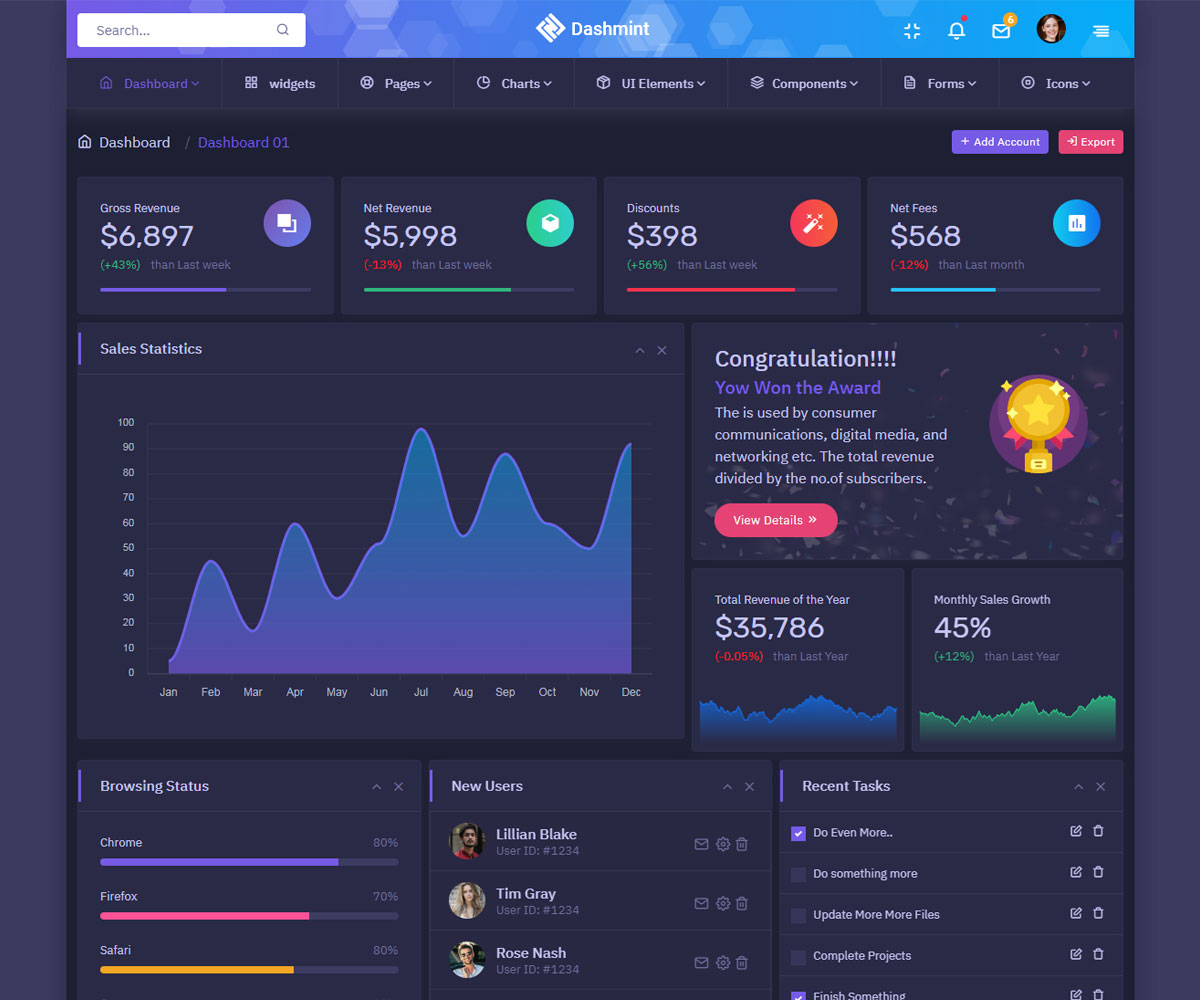Check the 'Do something more' checkbox
Image resolution: width=1200 pixels, height=1000 pixels.
[x=798, y=874]
